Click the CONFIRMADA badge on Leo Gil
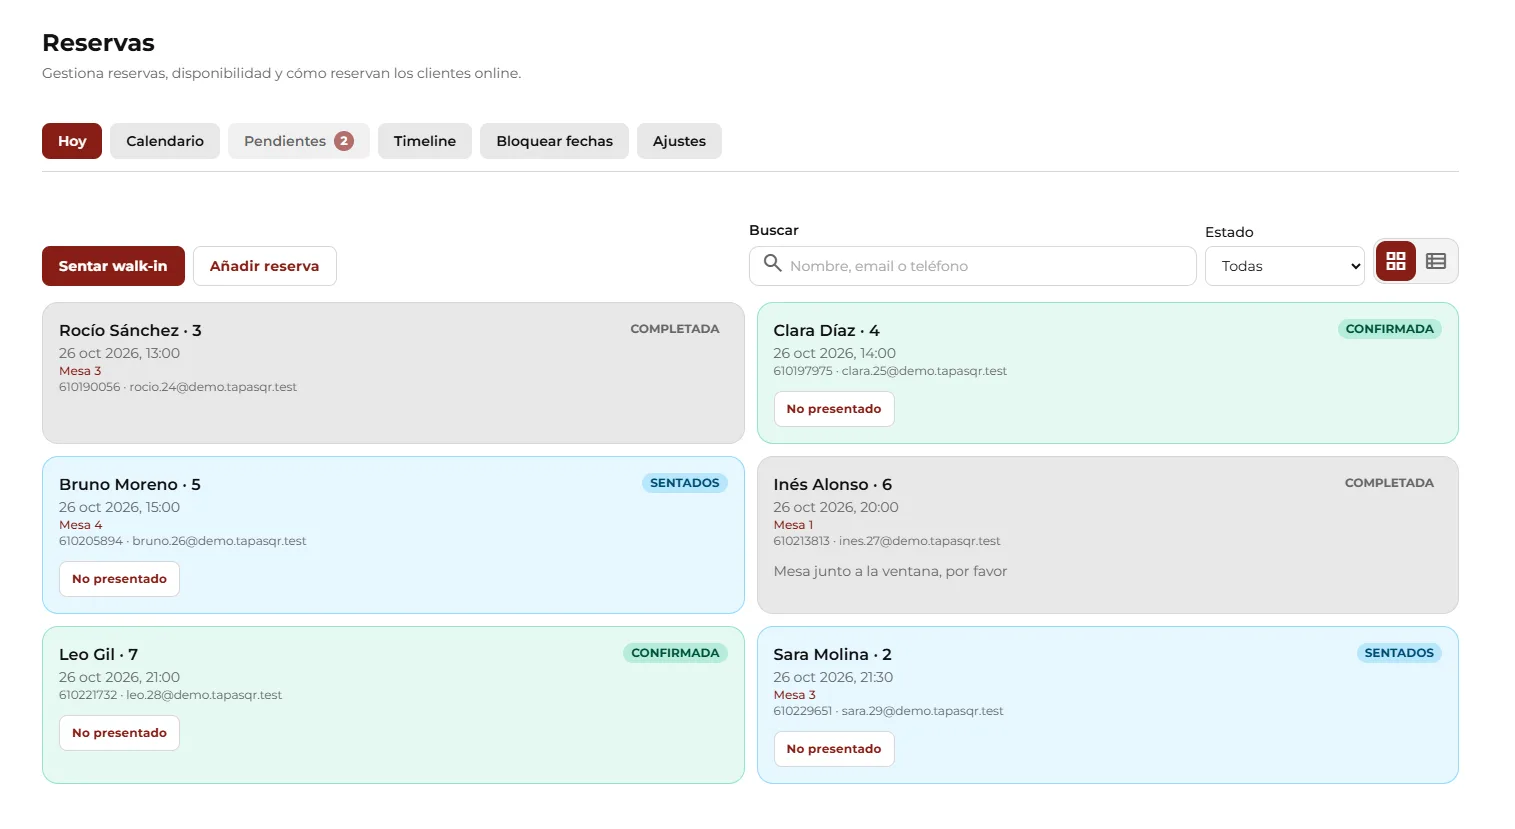The height and width of the screenshot is (829, 1515). pyautogui.click(x=675, y=653)
